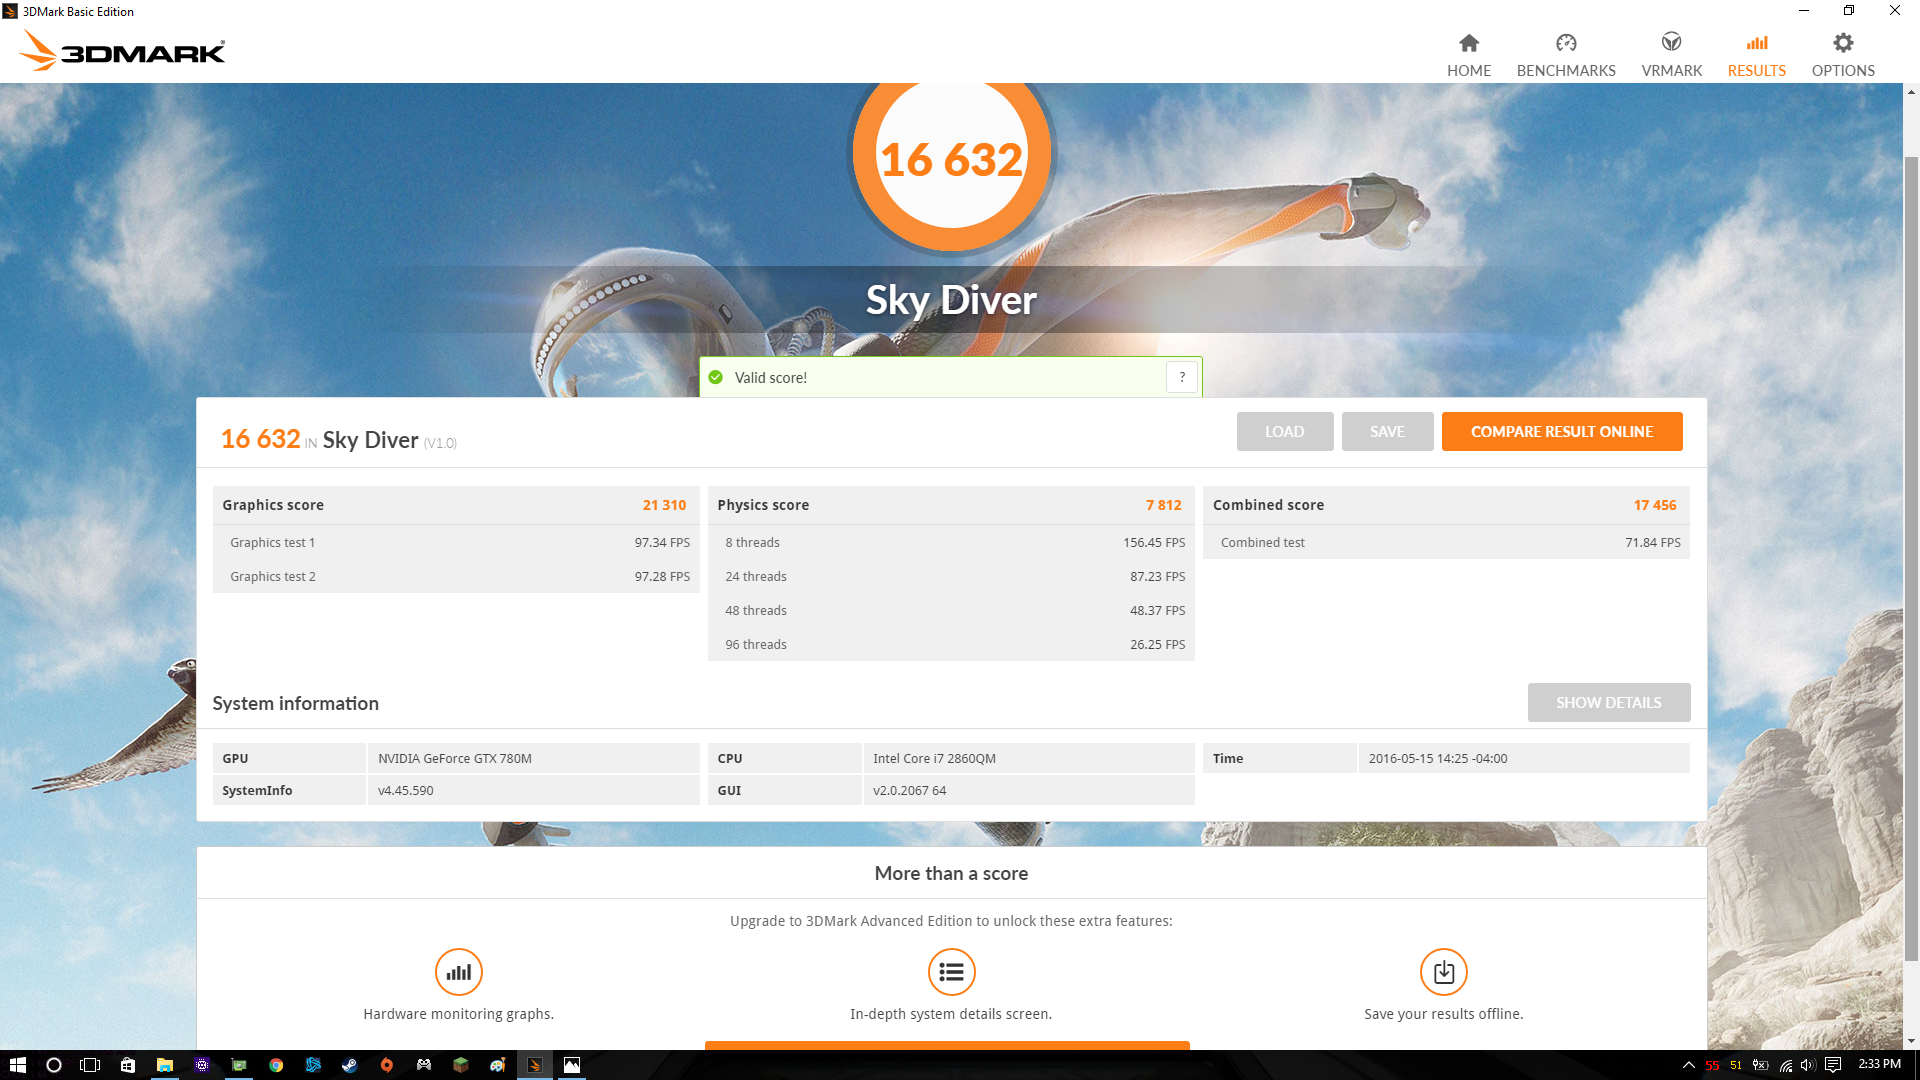Click the Graphics score value 21 310
This screenshot has width=1920, height=1080.
click(664, 505)
